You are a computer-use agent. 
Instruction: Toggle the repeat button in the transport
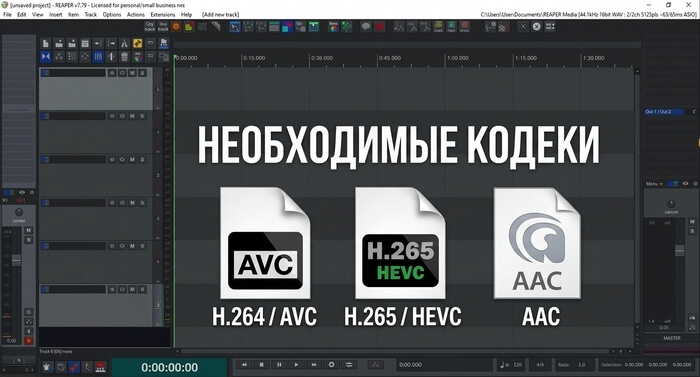point(349,364)
